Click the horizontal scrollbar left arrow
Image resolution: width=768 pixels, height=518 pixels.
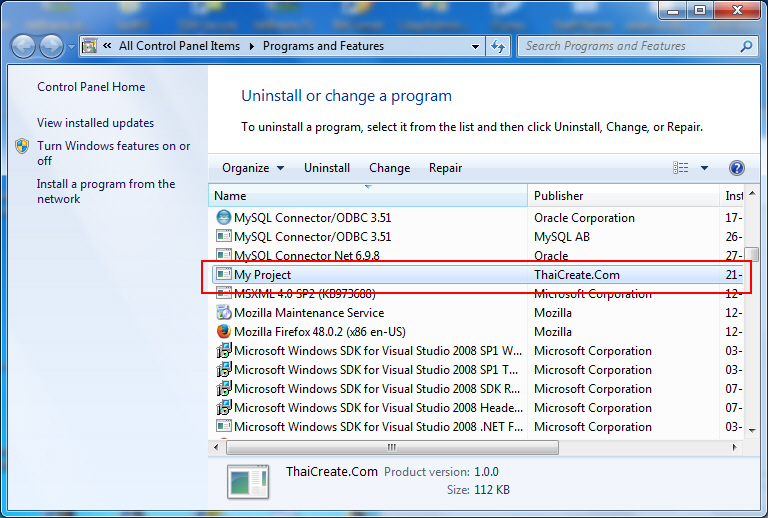coord(216,447)
